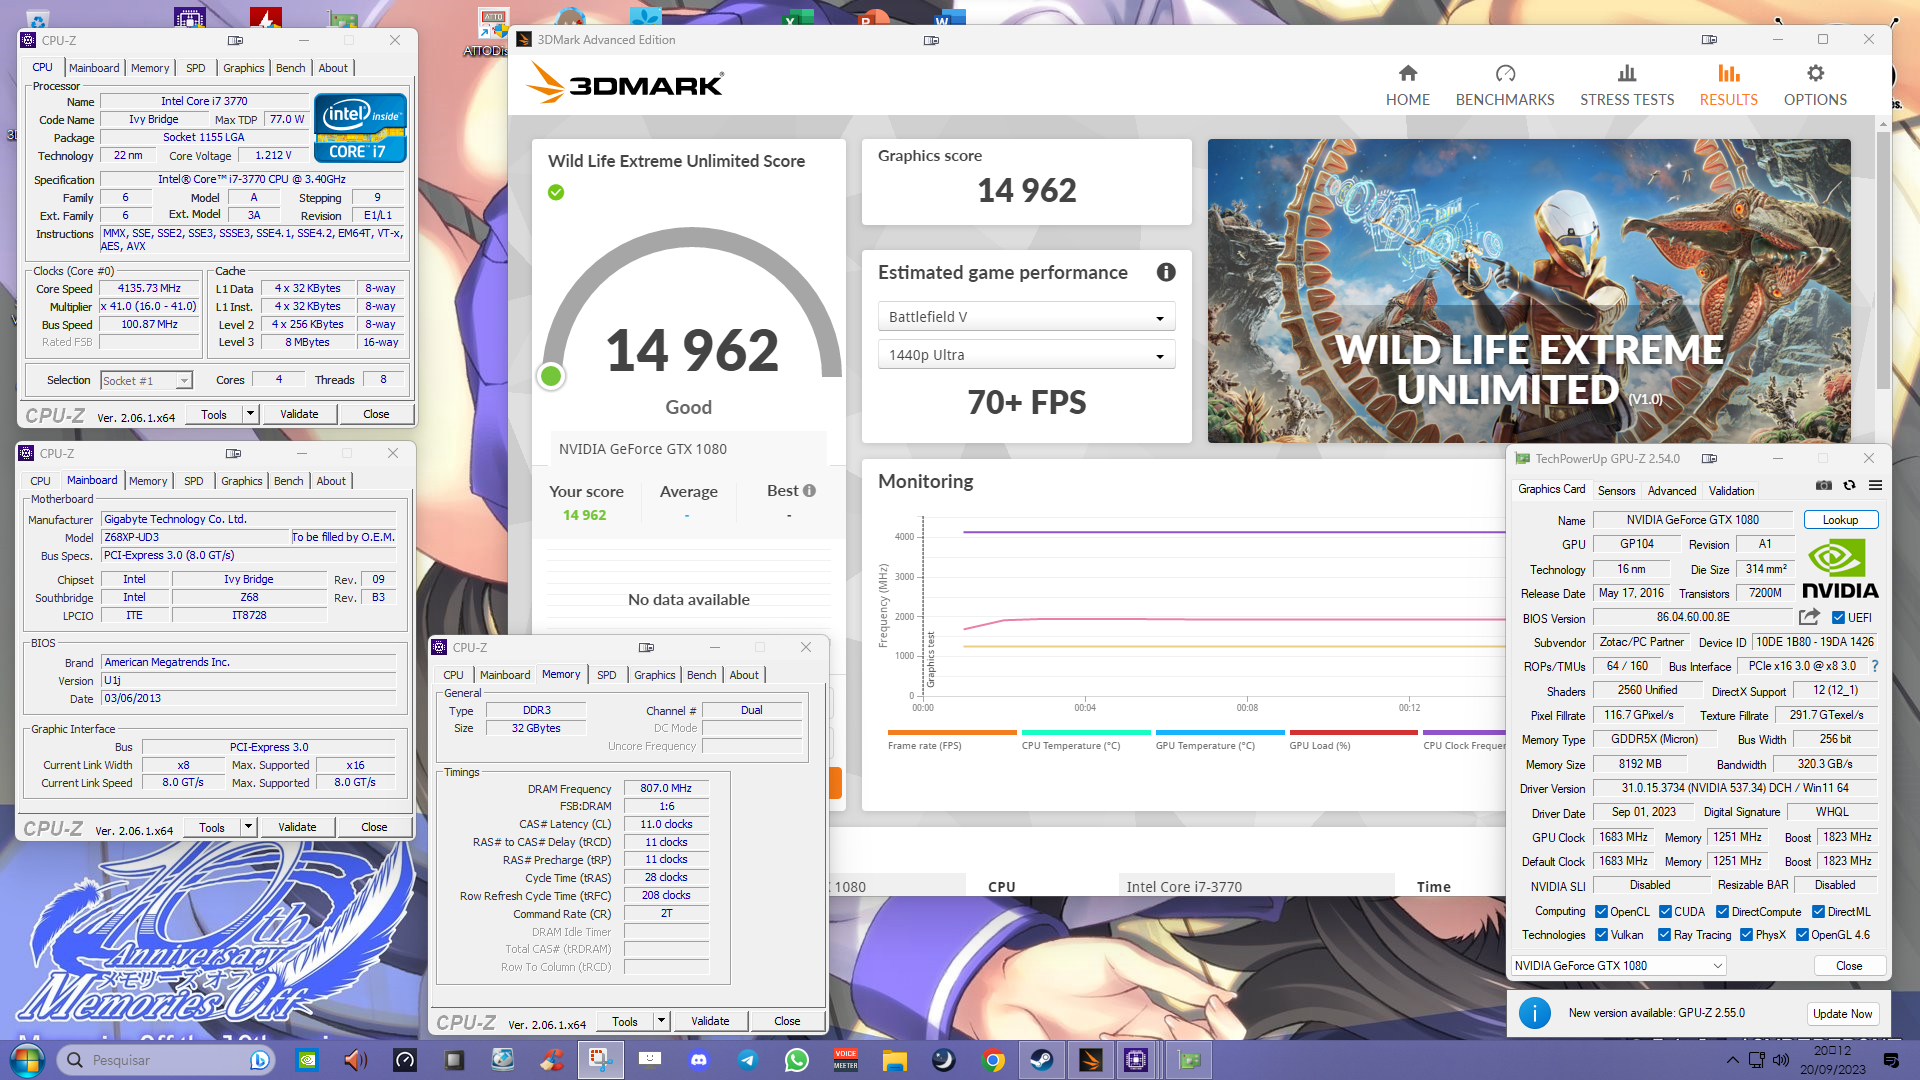This screenshot has width=1920, height=1080.
Task: Open the Socket #1 selection dropdown
Action: tap(146, 380)
